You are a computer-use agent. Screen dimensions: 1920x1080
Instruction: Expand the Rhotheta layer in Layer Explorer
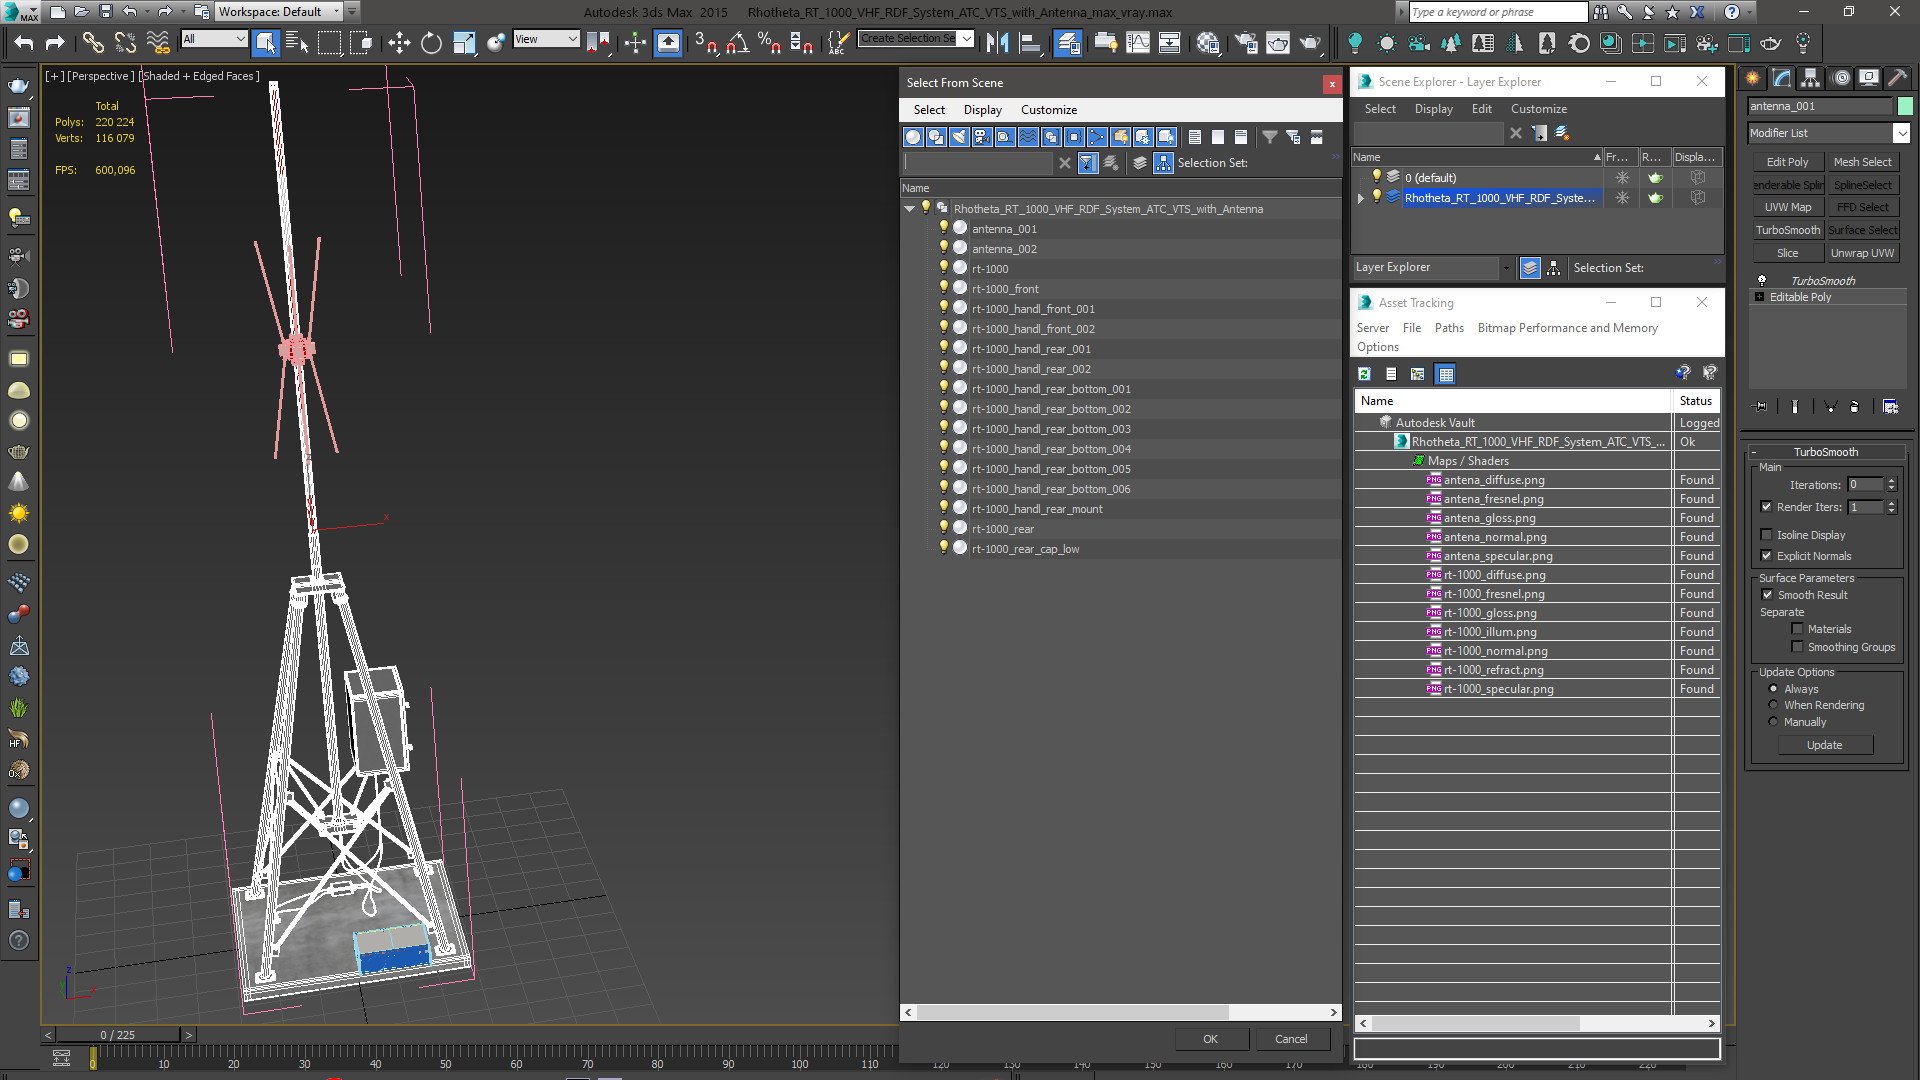(1361, 198)
